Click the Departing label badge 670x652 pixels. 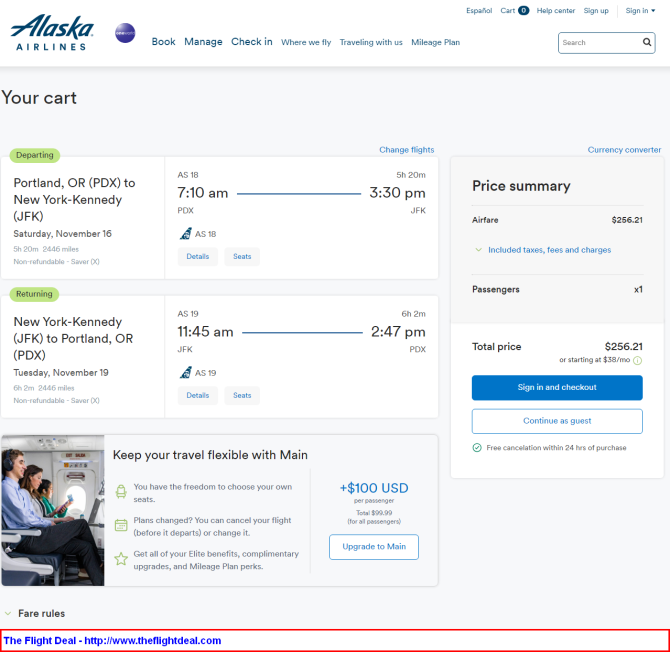click(35, 155)
